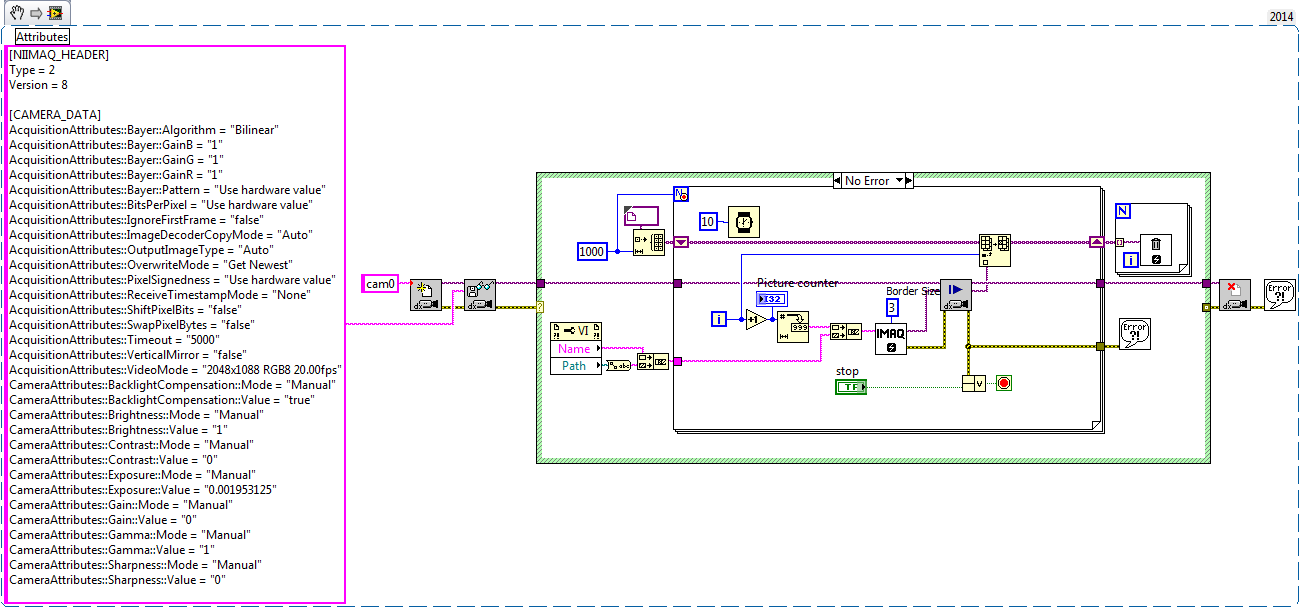1300x608 pixels.
Task: Click the left shift register down arrow
Action: point(681,242)
